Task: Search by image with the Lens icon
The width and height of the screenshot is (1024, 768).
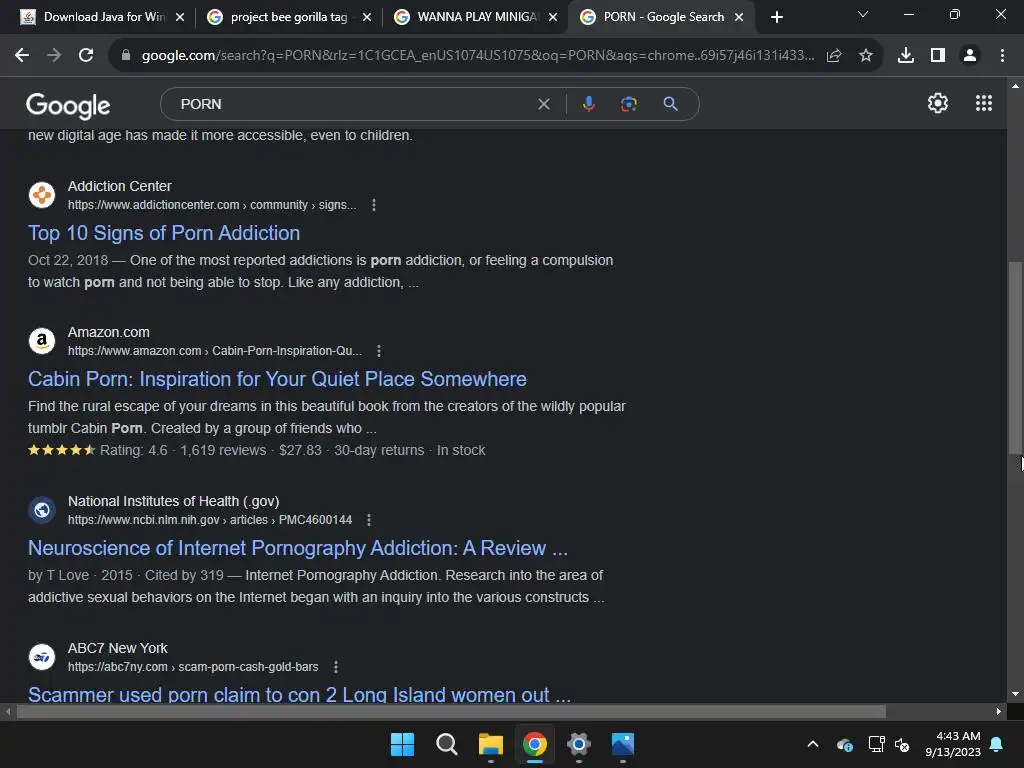Action: click(x=629, y=104)
